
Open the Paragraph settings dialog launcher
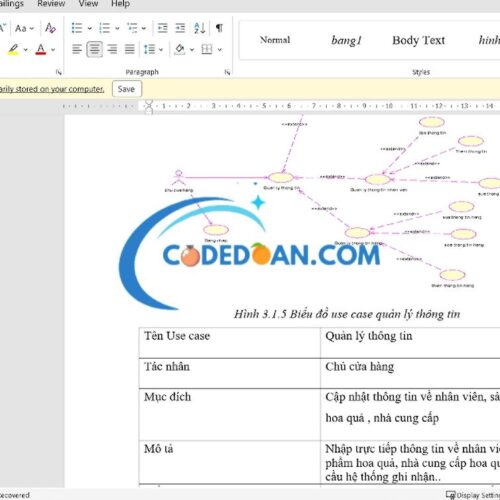coord(227,72)
